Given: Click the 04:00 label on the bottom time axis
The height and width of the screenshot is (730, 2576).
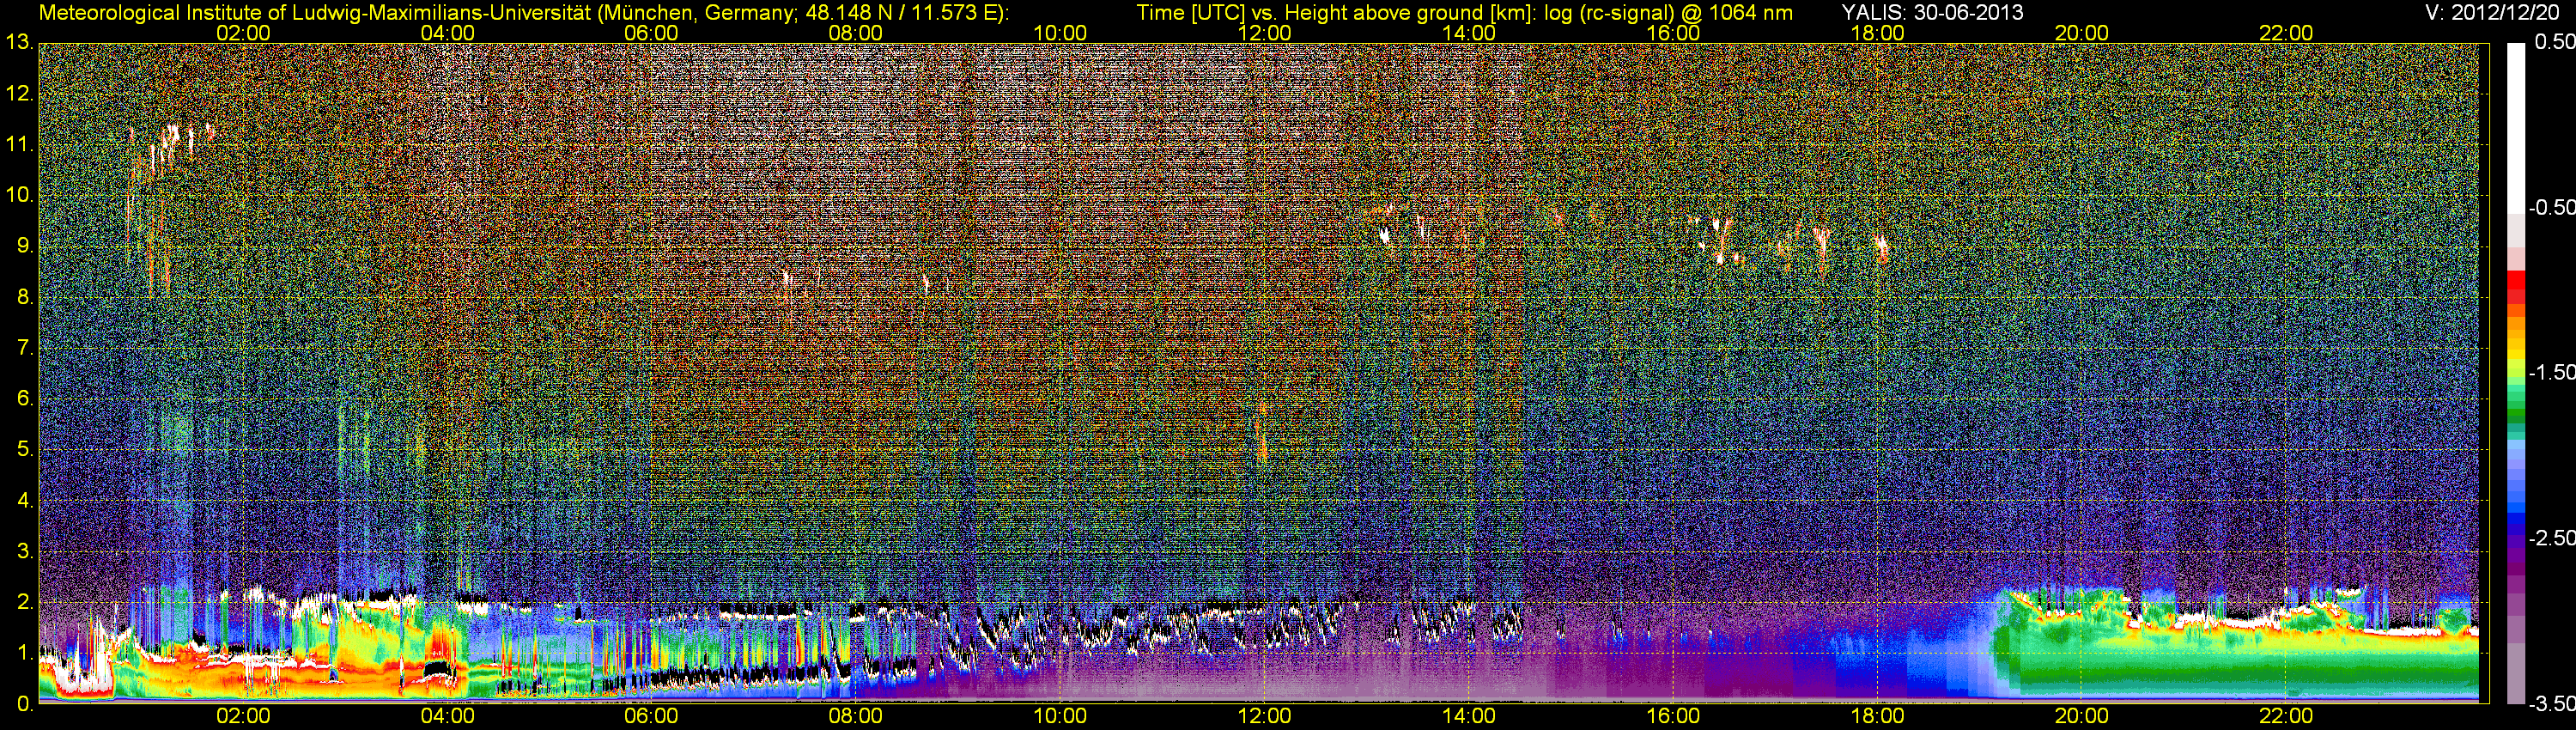Looking at the screenshot, I should tap(447, 716).
